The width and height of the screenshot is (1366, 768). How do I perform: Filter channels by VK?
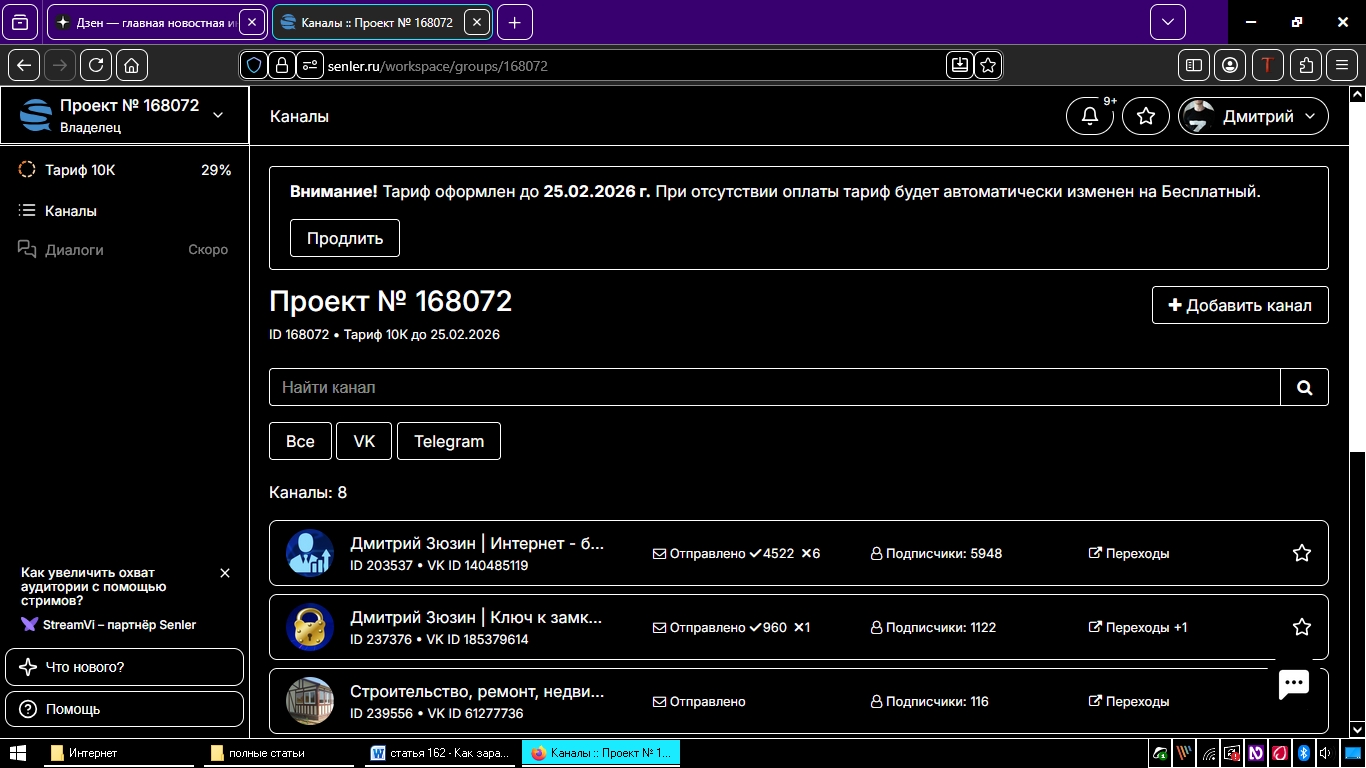click(364, 441)
